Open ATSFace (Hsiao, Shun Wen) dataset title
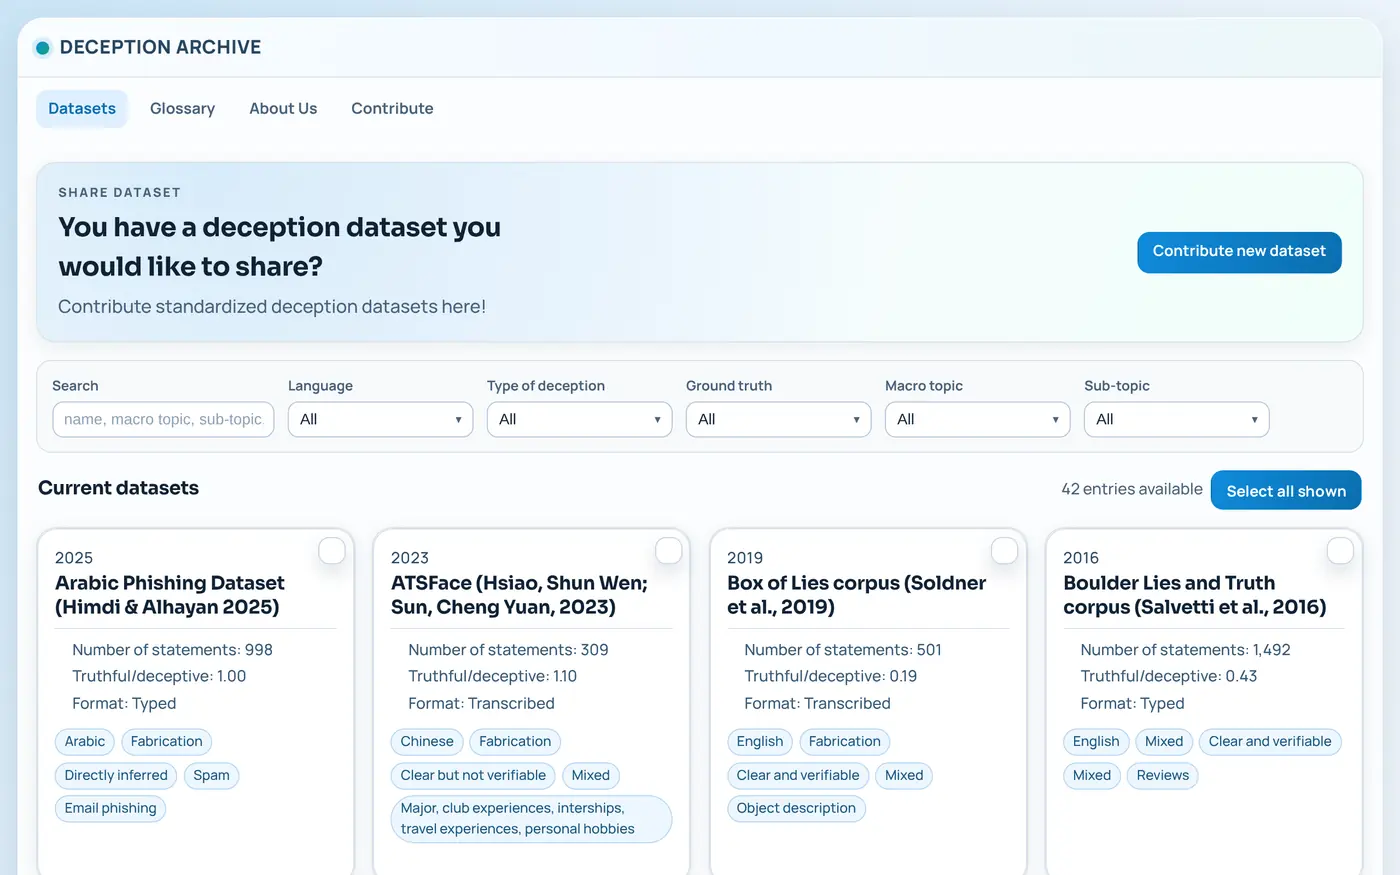1400x875 pixels. [519, 595]
